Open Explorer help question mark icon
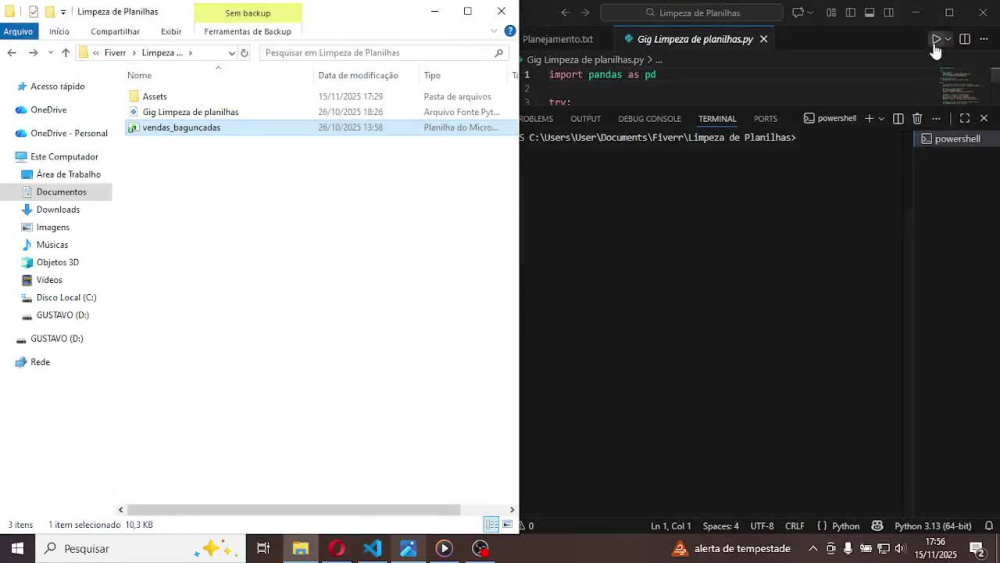This screenshot has height=563, width=1000. [x=510, y=31]
